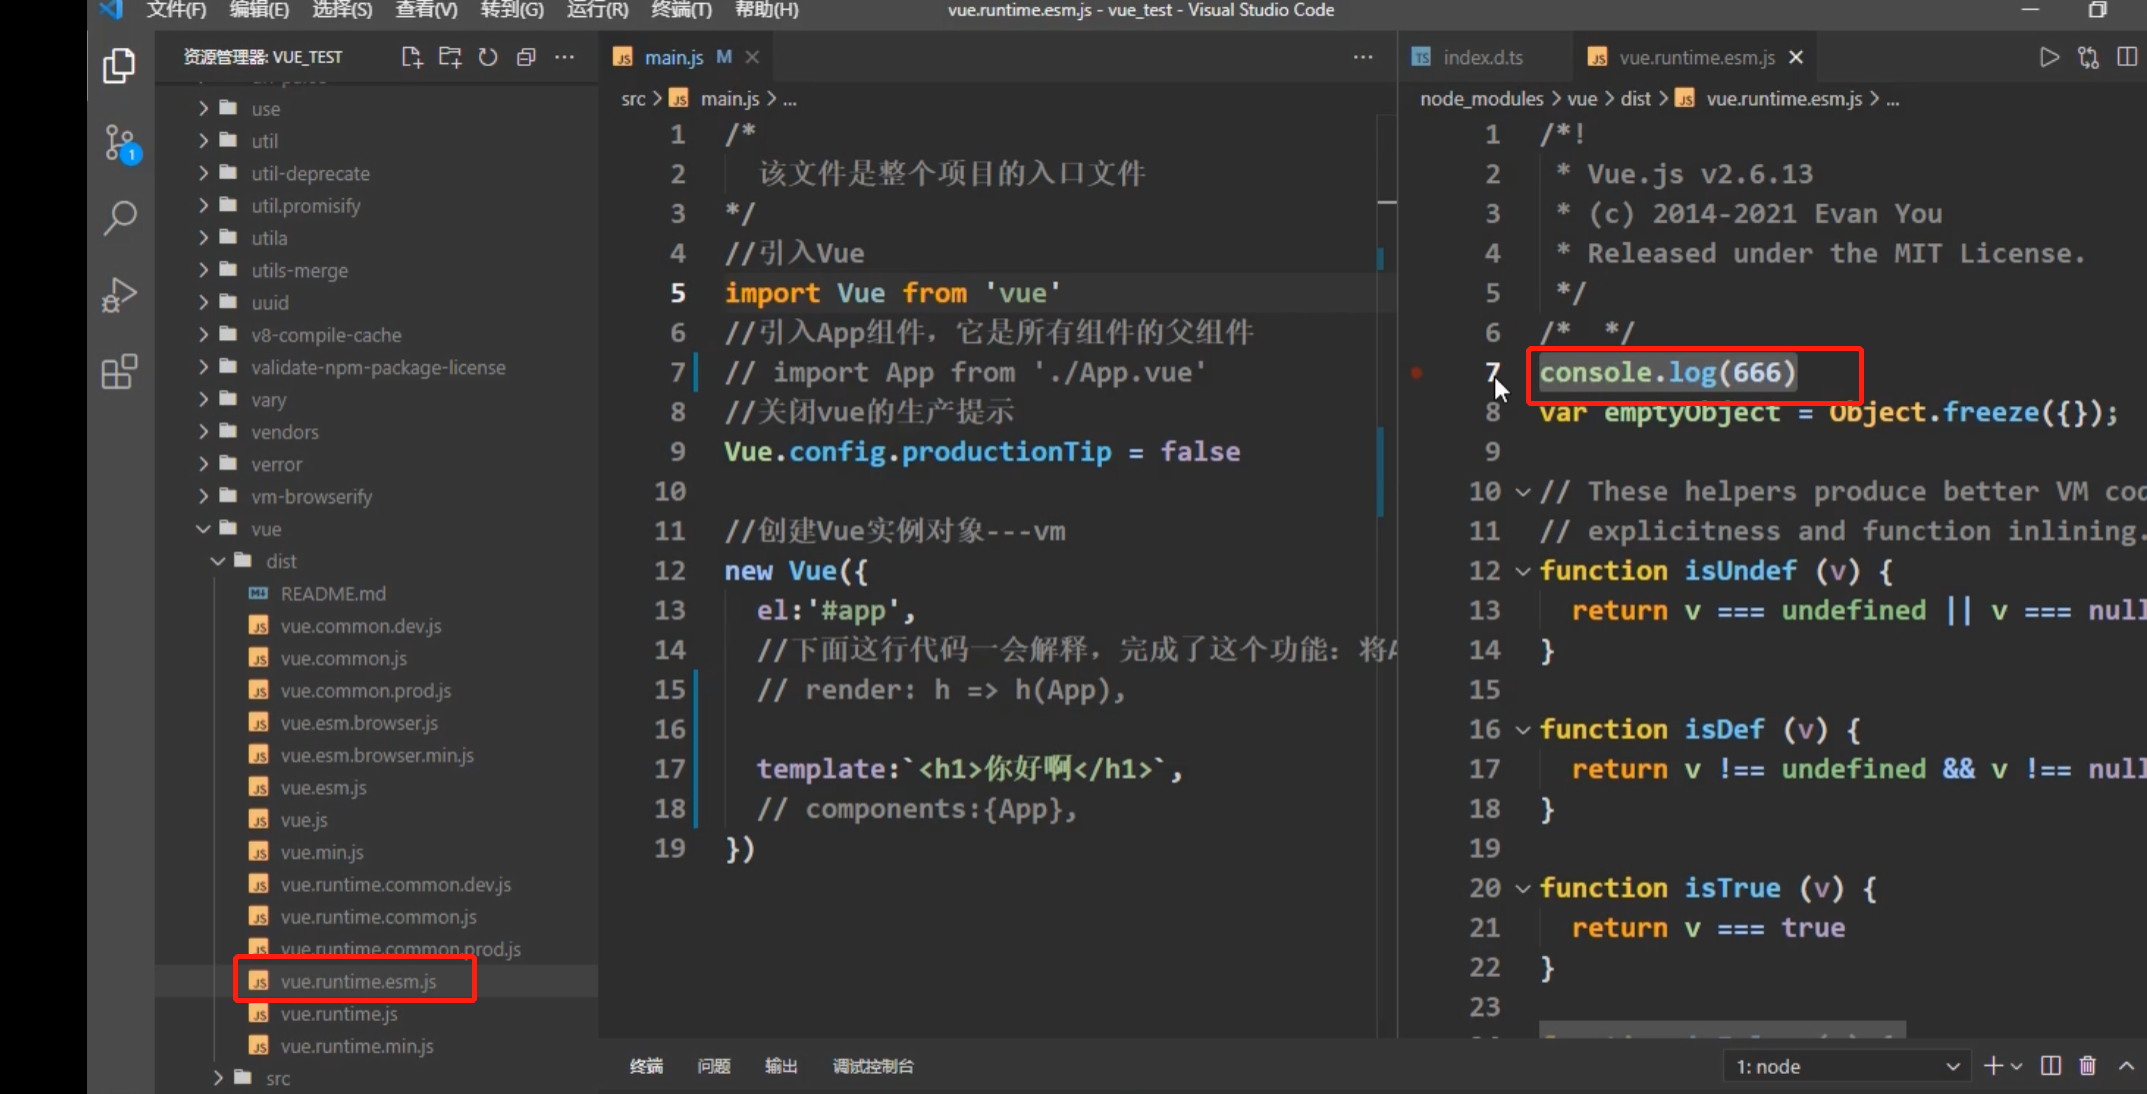
Task: Fold the isUndef function at line 12
Action: pos(1523,572)
